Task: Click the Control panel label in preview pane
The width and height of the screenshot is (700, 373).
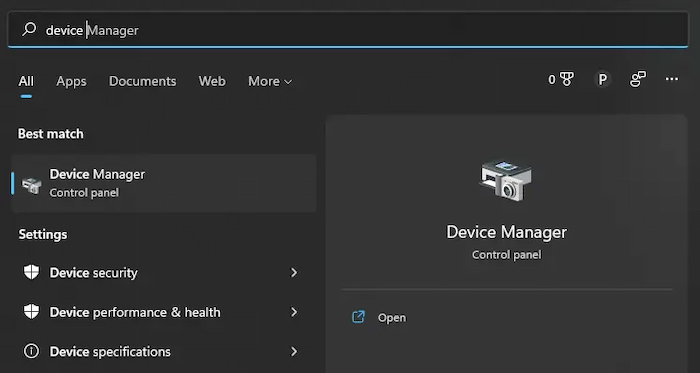Action: coord(507,255)
